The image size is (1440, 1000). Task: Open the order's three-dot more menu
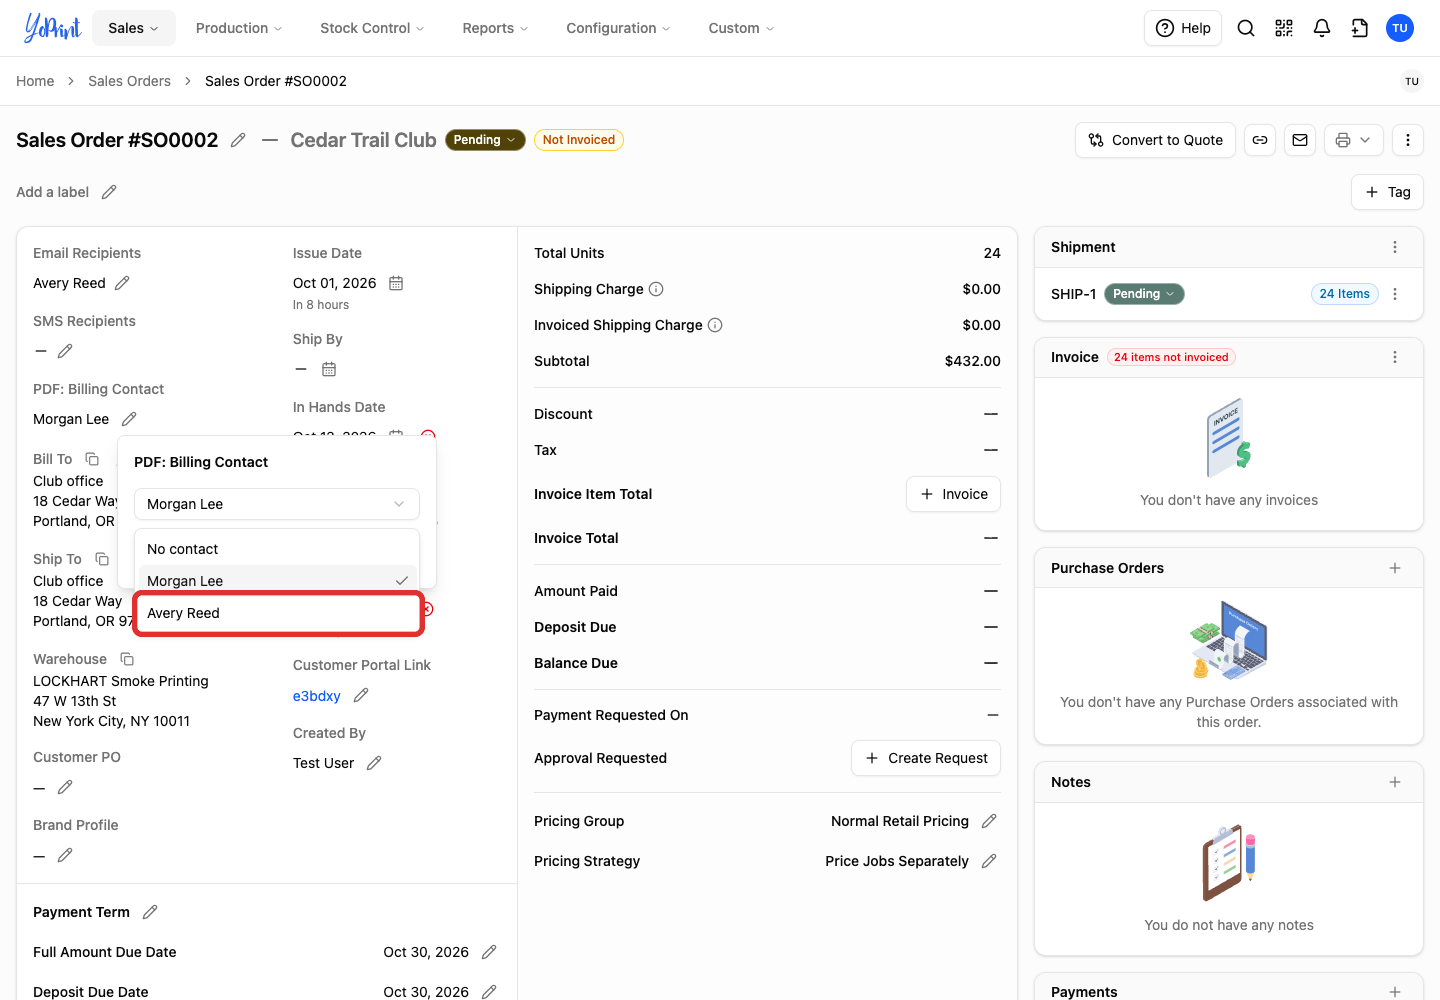1408,140
